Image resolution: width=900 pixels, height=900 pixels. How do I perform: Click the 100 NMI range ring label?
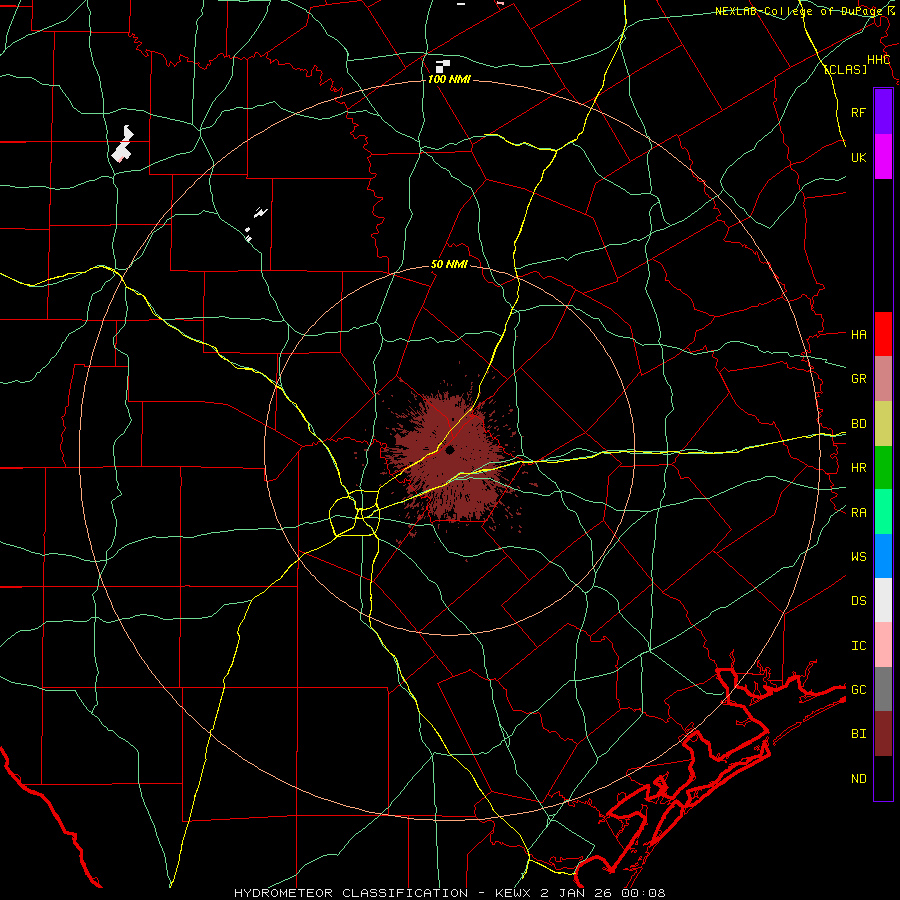tap(449, 79)
